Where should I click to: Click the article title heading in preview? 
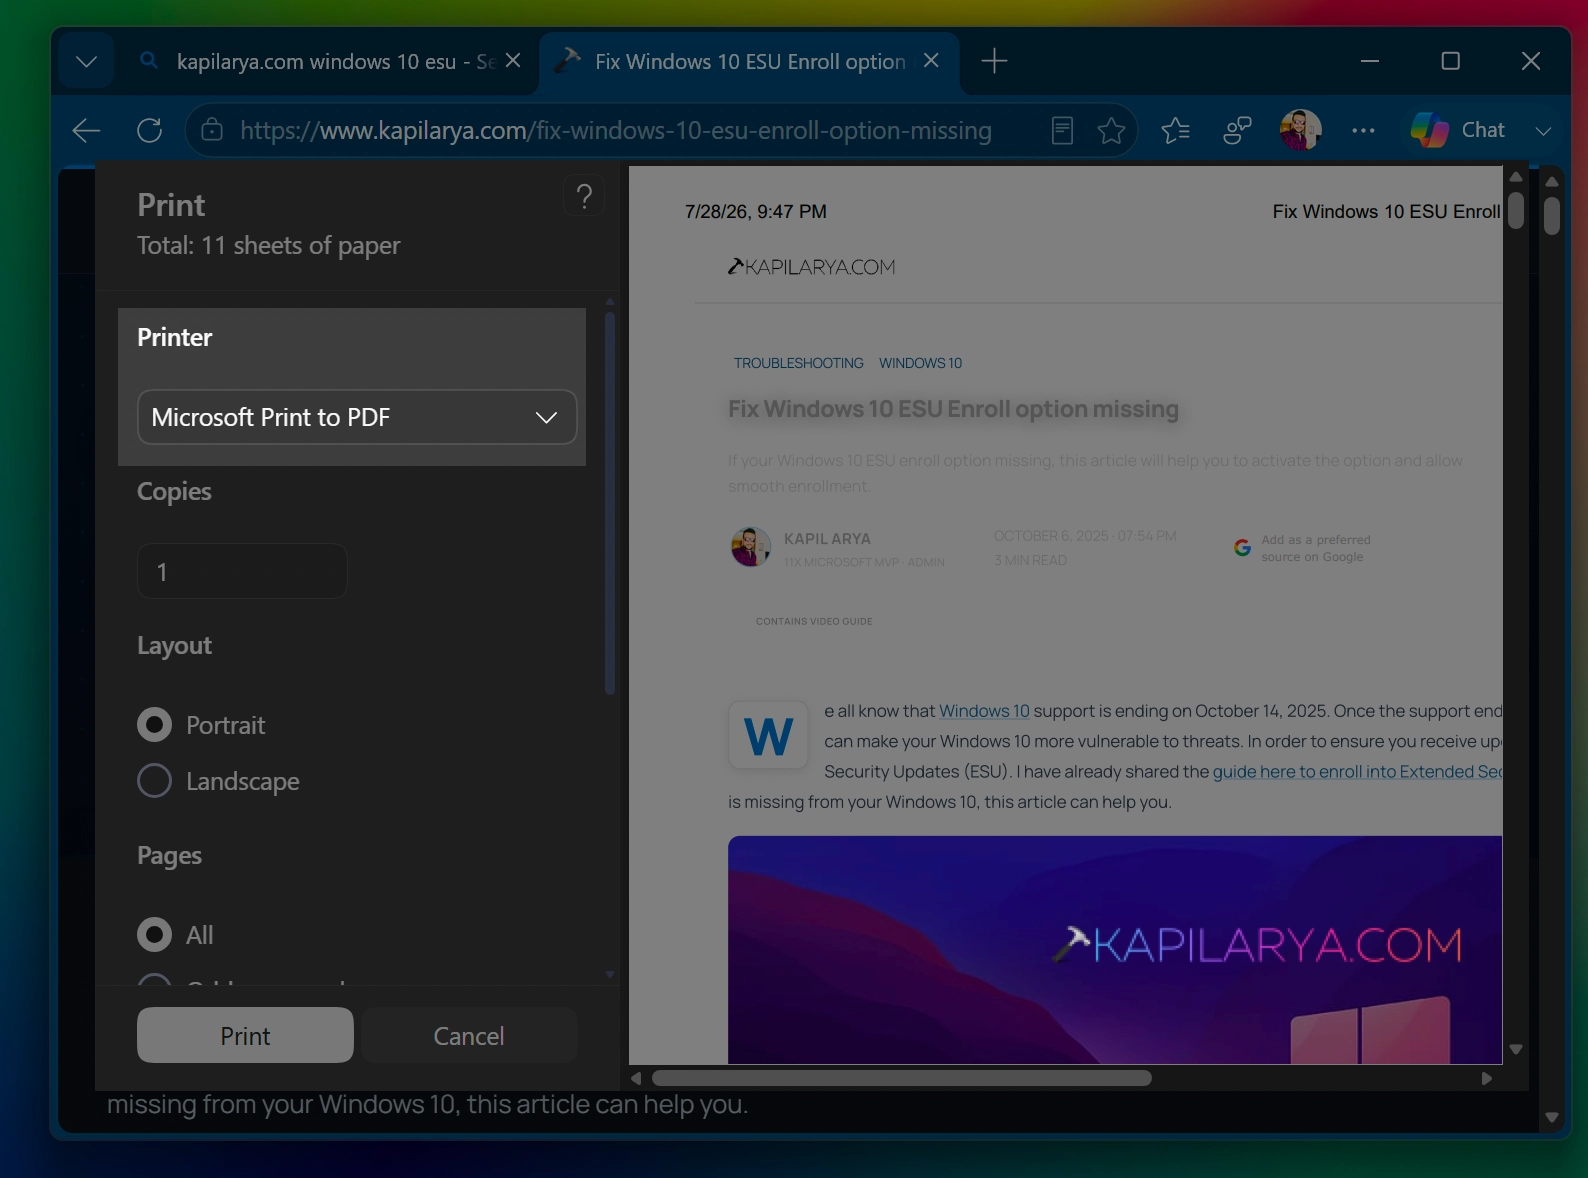953,409
